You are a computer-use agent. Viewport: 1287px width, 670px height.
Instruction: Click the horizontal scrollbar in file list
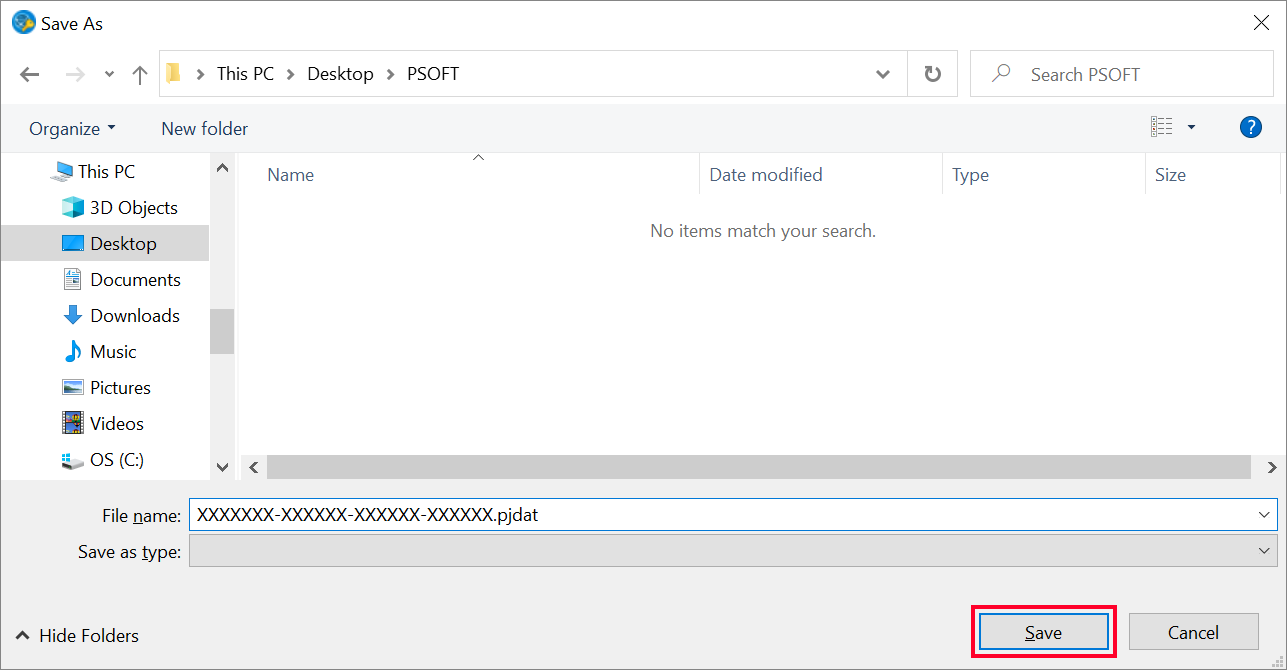[x=758, y=467]
